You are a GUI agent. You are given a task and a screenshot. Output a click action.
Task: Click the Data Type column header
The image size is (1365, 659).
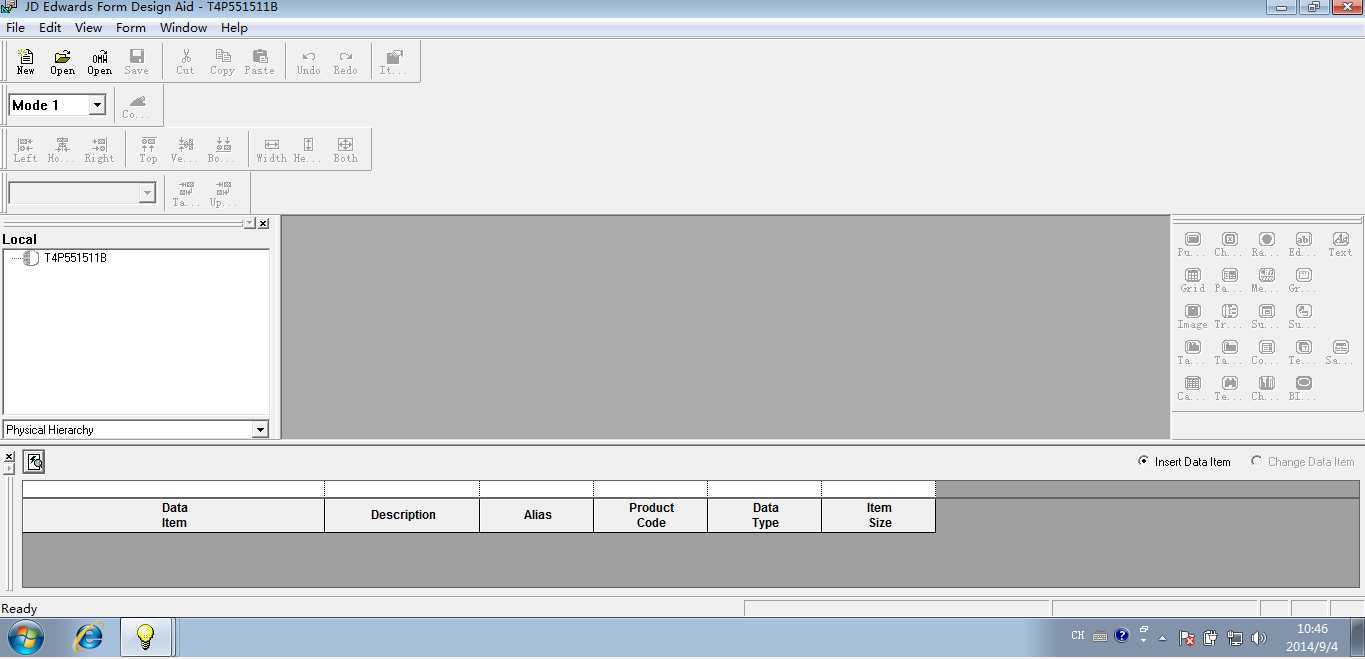click(765, 515)
